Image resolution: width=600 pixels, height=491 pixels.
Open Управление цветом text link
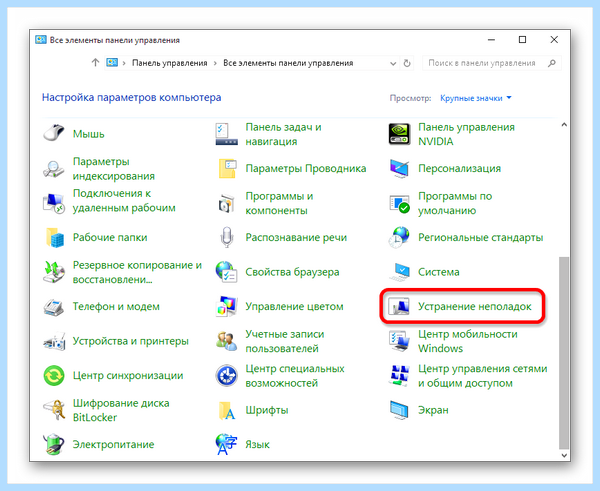point(294,307)
